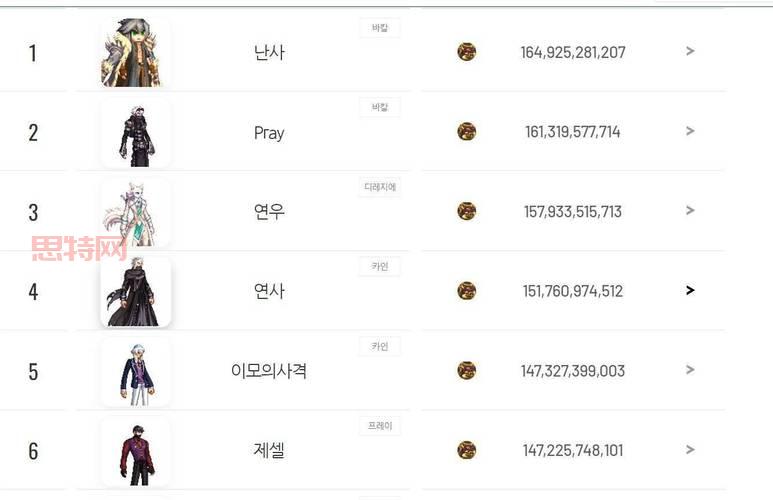Click the coin icon in 제셀's row
The image size is (773, 500).
[467, 450]
